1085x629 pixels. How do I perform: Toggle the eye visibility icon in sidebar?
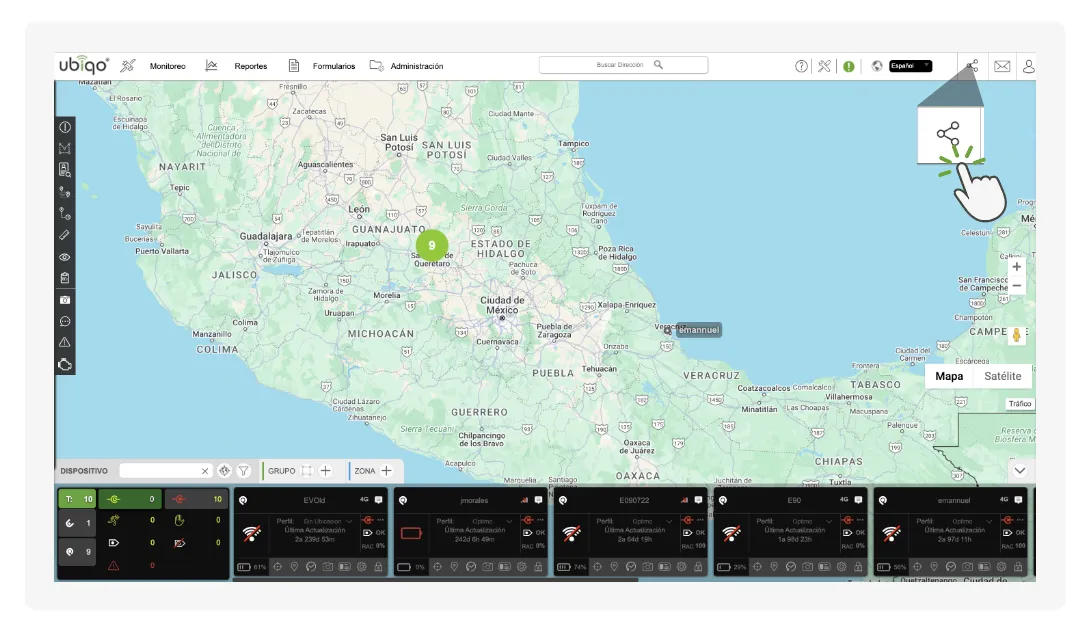pyautogui.click(x=65, y=257)
